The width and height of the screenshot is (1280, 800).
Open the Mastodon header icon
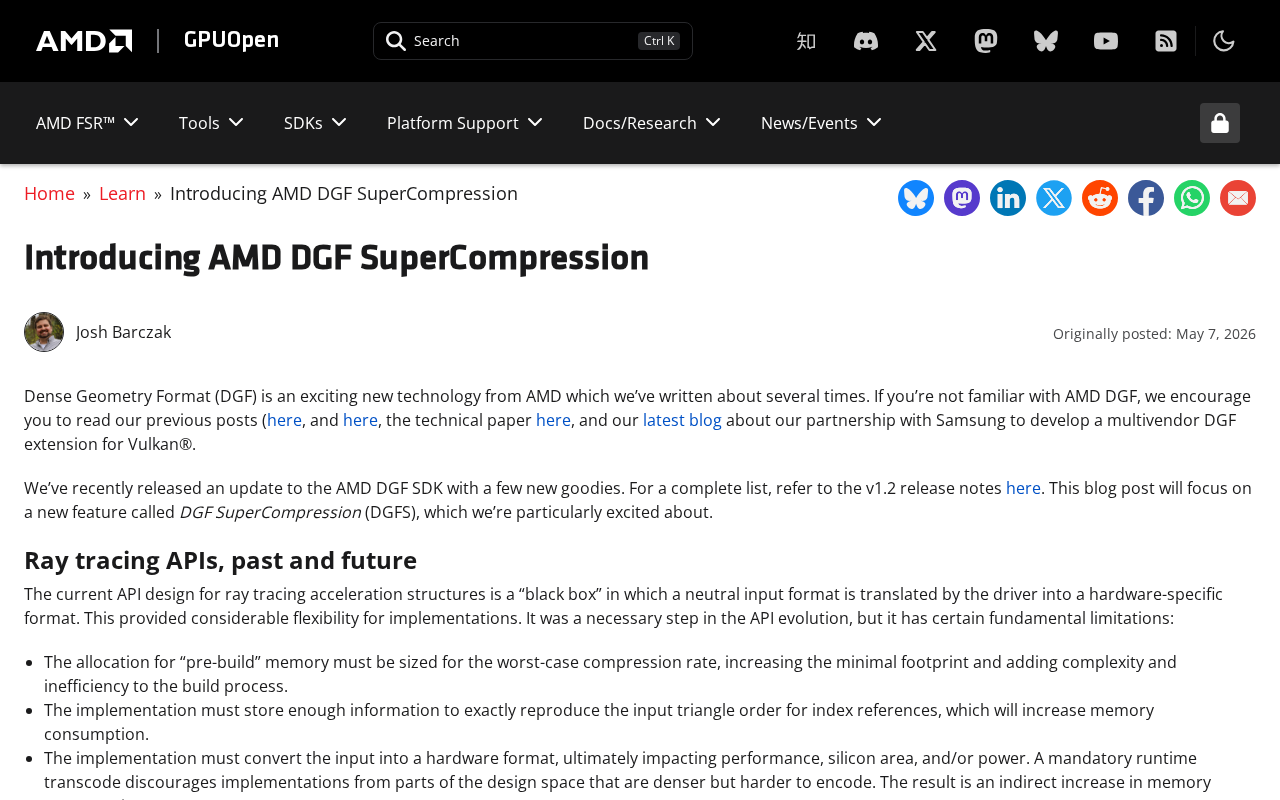(x=986, y=41)
